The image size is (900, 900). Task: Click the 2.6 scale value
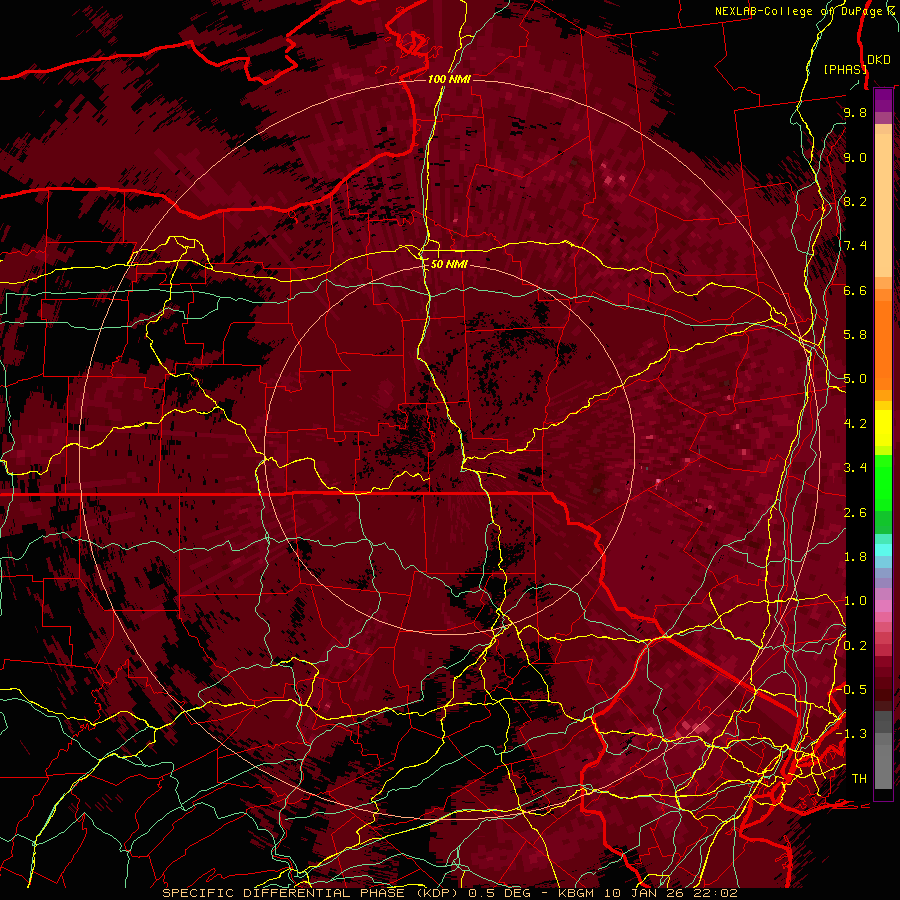[855, 513]
